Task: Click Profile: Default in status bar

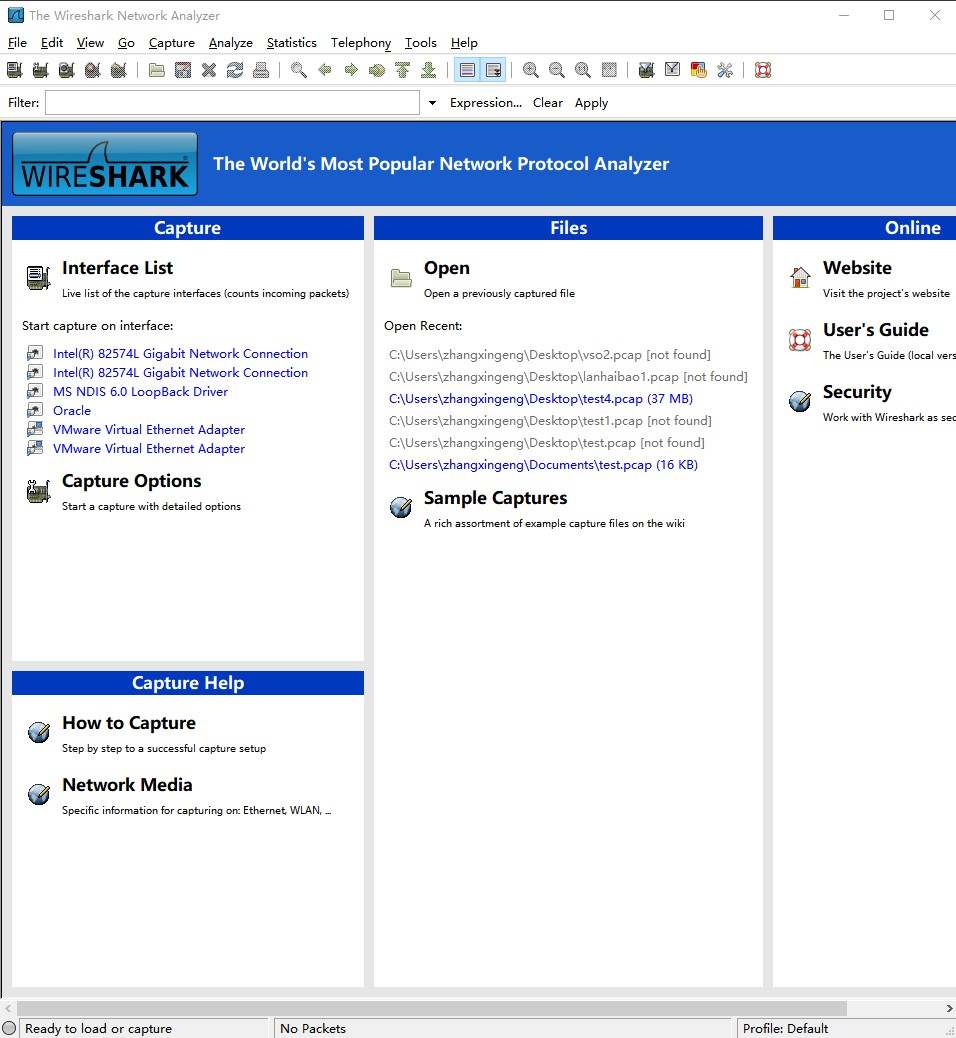Action: pos(785,1028)
